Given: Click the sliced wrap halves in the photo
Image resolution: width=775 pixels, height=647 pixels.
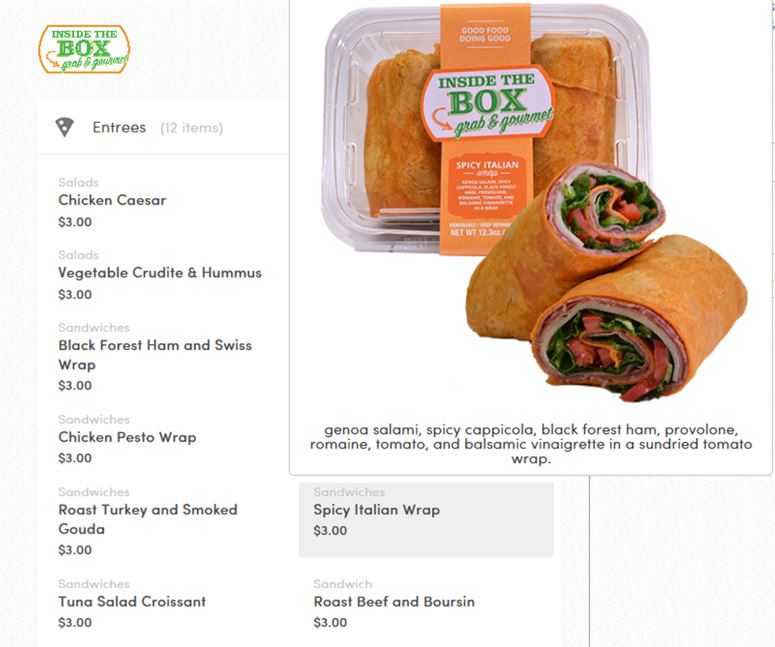Looking at the screenshot, I should pos(607,282).
